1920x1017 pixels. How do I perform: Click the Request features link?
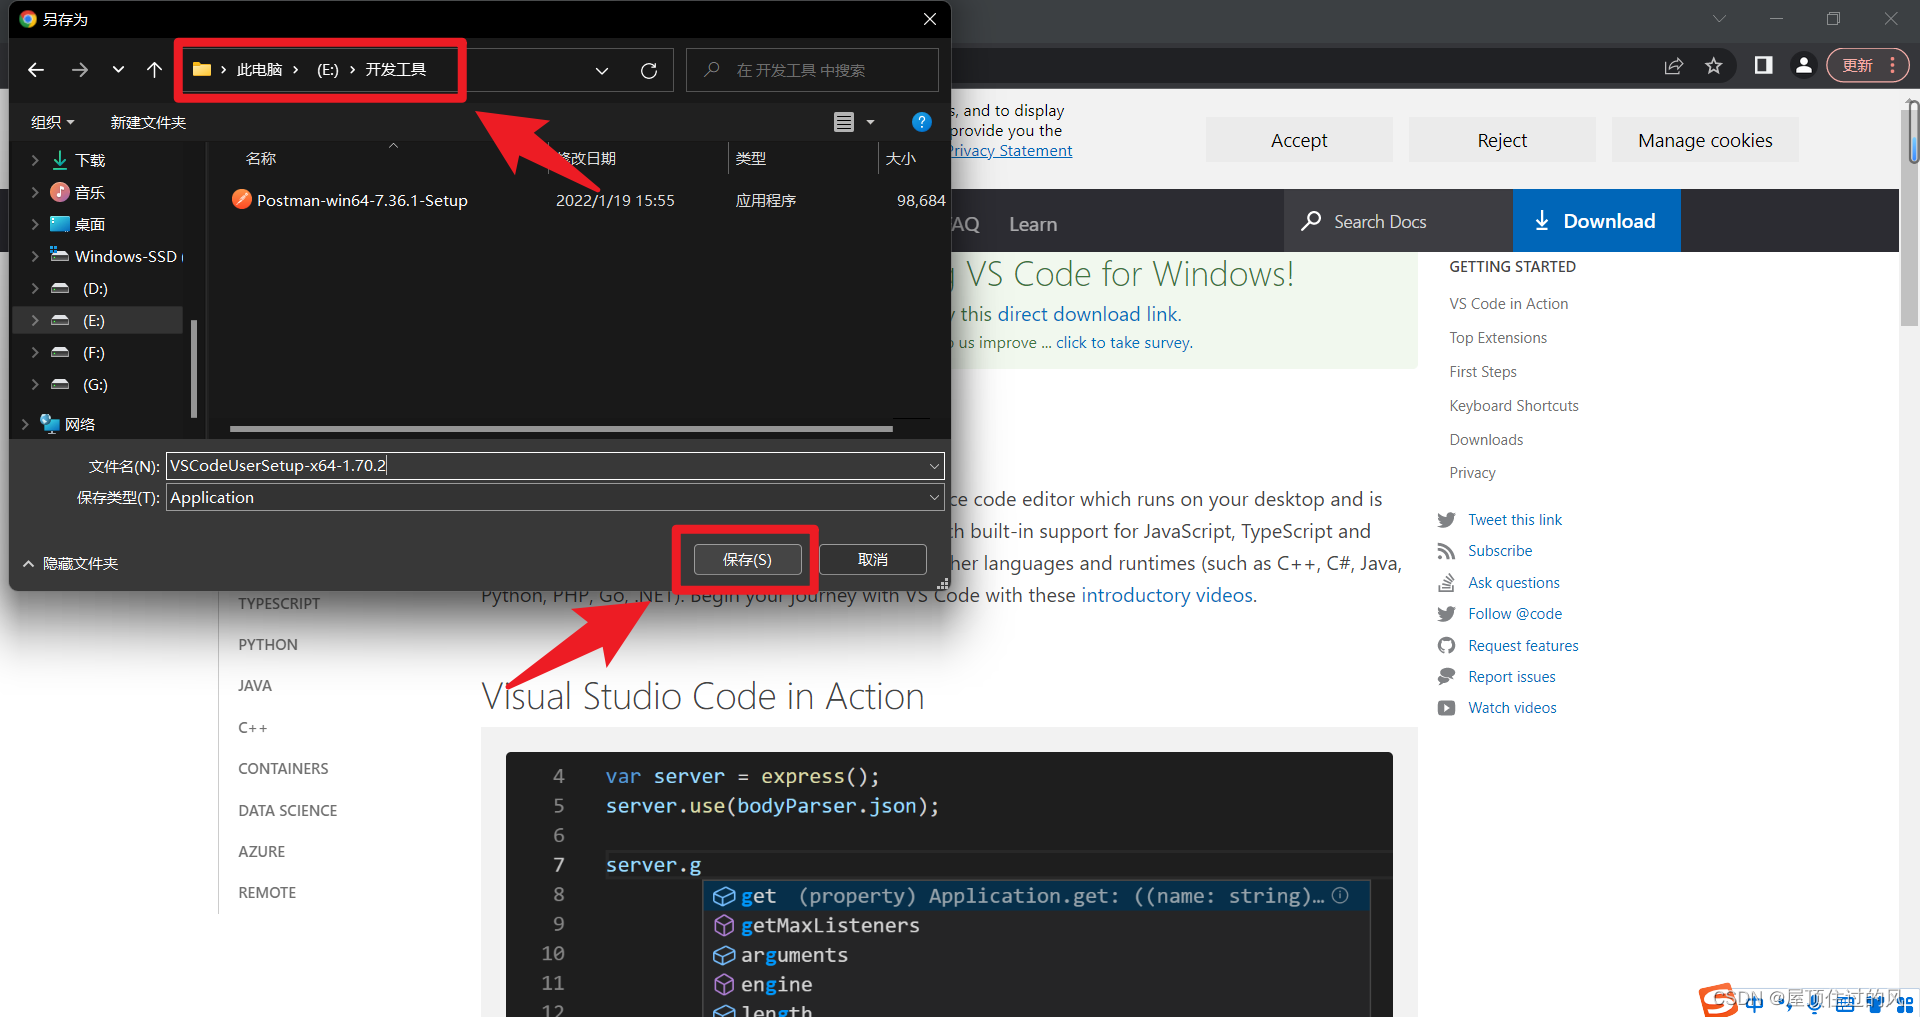coord(1523,646)
